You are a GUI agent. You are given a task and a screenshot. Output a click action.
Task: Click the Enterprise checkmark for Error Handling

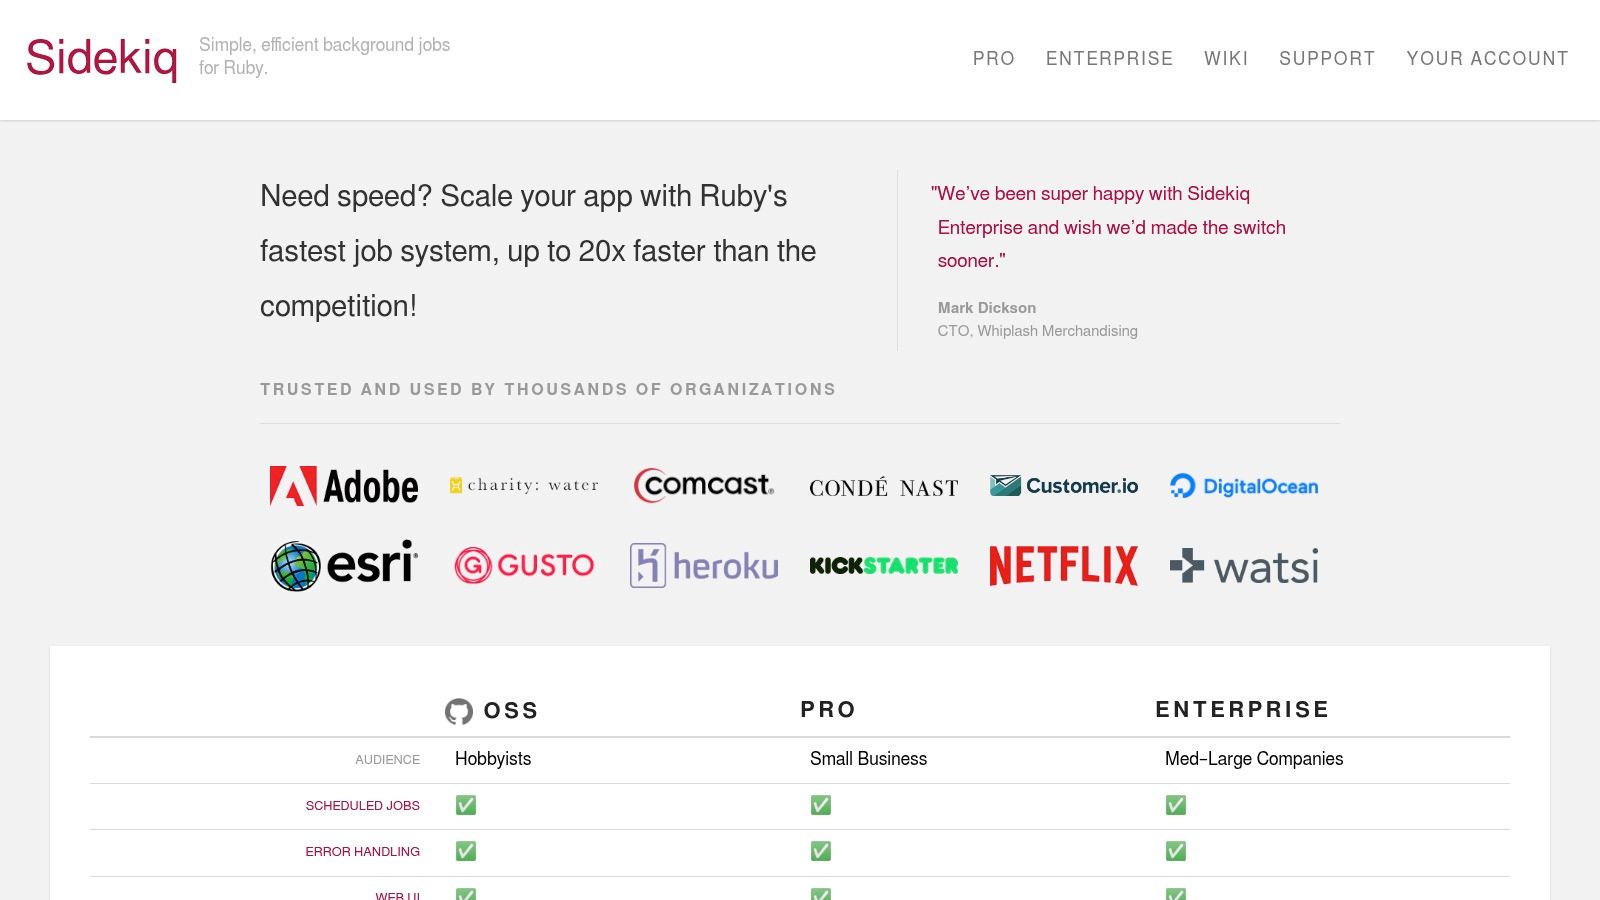1176,851
